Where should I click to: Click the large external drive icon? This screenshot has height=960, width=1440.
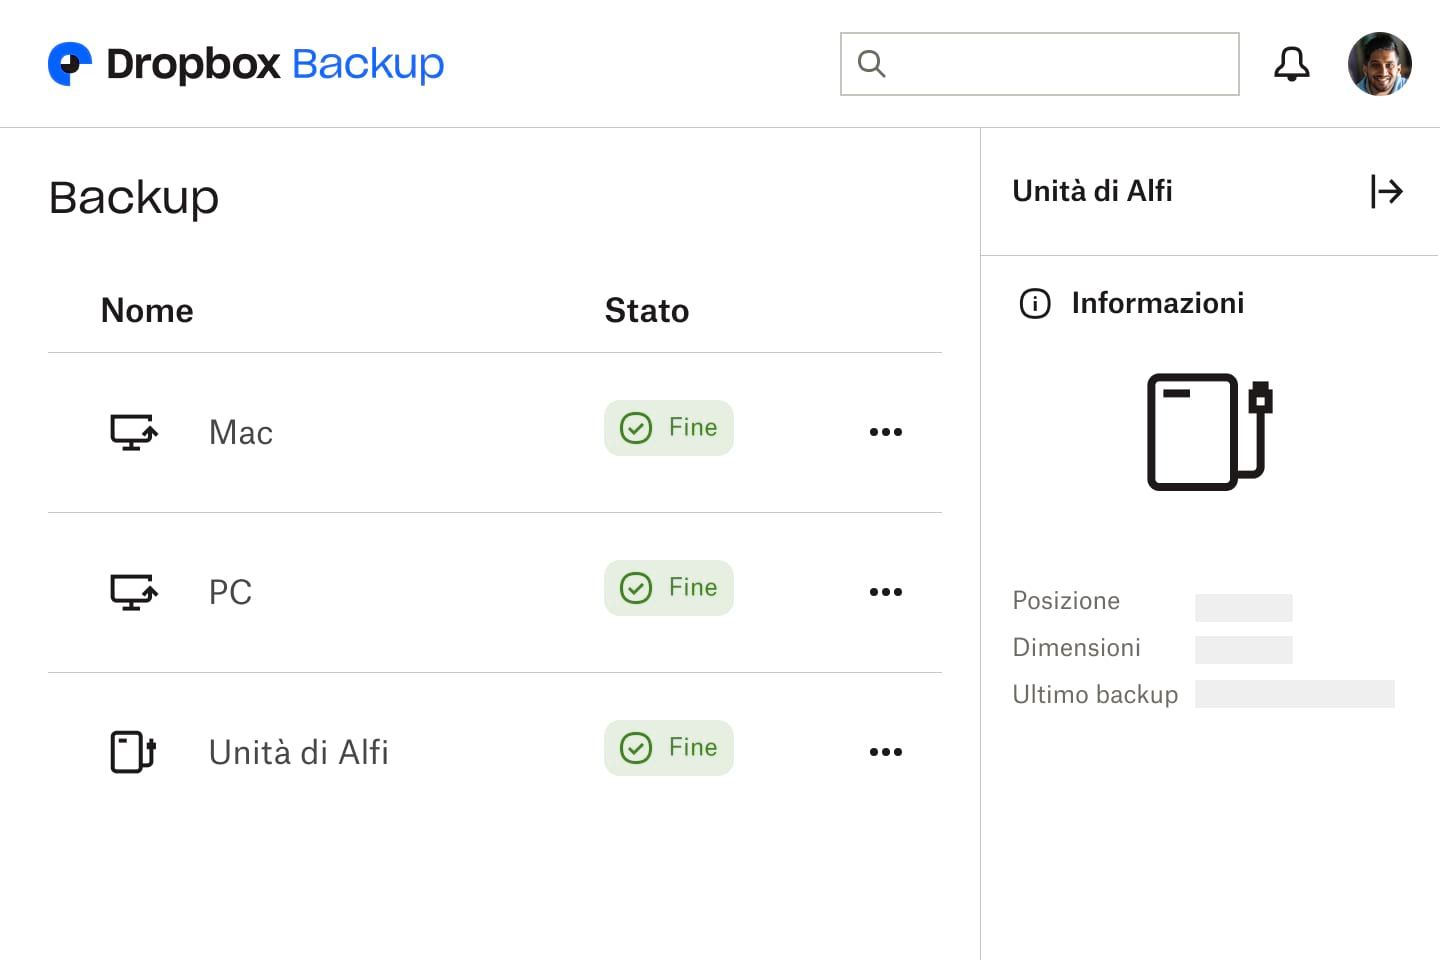click(1209, 432)
